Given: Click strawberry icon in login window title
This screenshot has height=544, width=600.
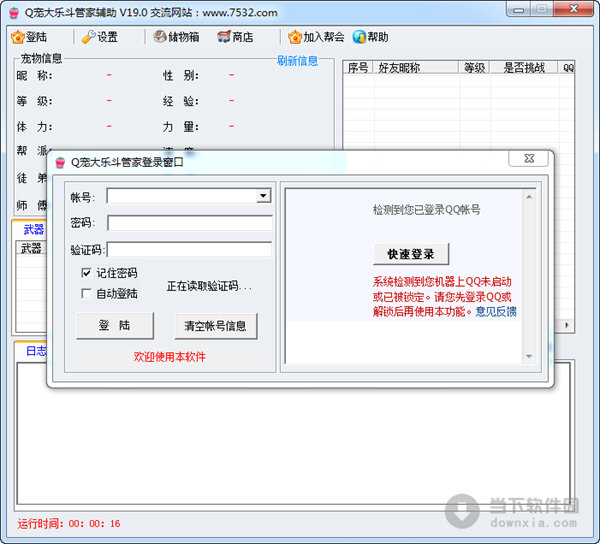Looking at the screenshot, I should [x=60, y=162].
